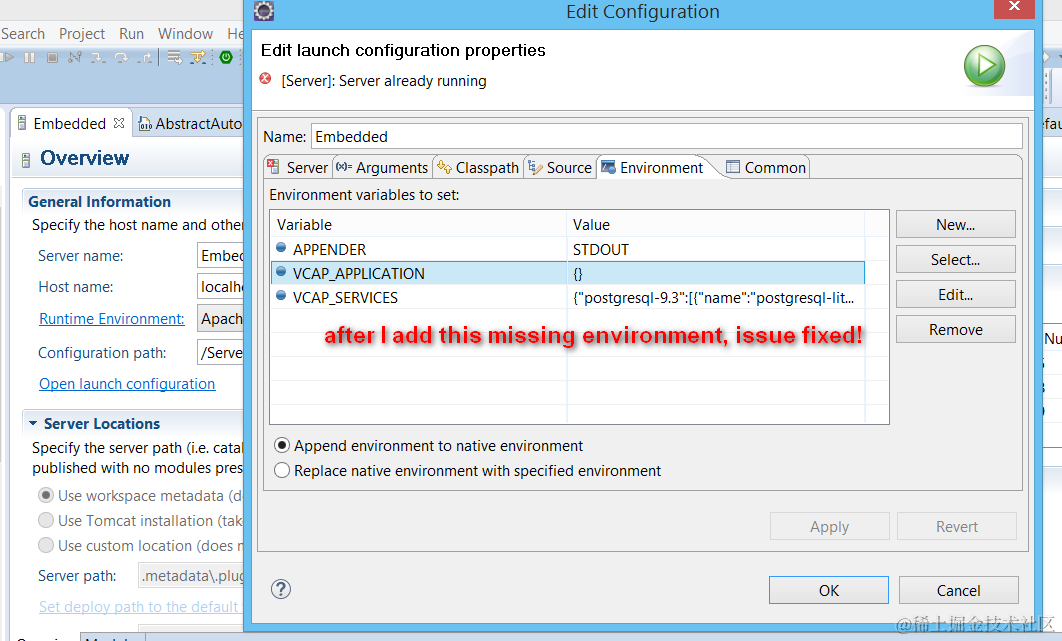Click the server icon beside Overview heading
The height and width of the screenshot is (641, 1062).
pos(26,160)
